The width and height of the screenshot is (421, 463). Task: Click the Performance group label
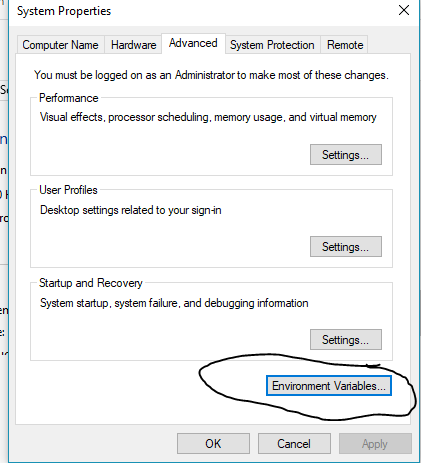[x=69, y=98]
